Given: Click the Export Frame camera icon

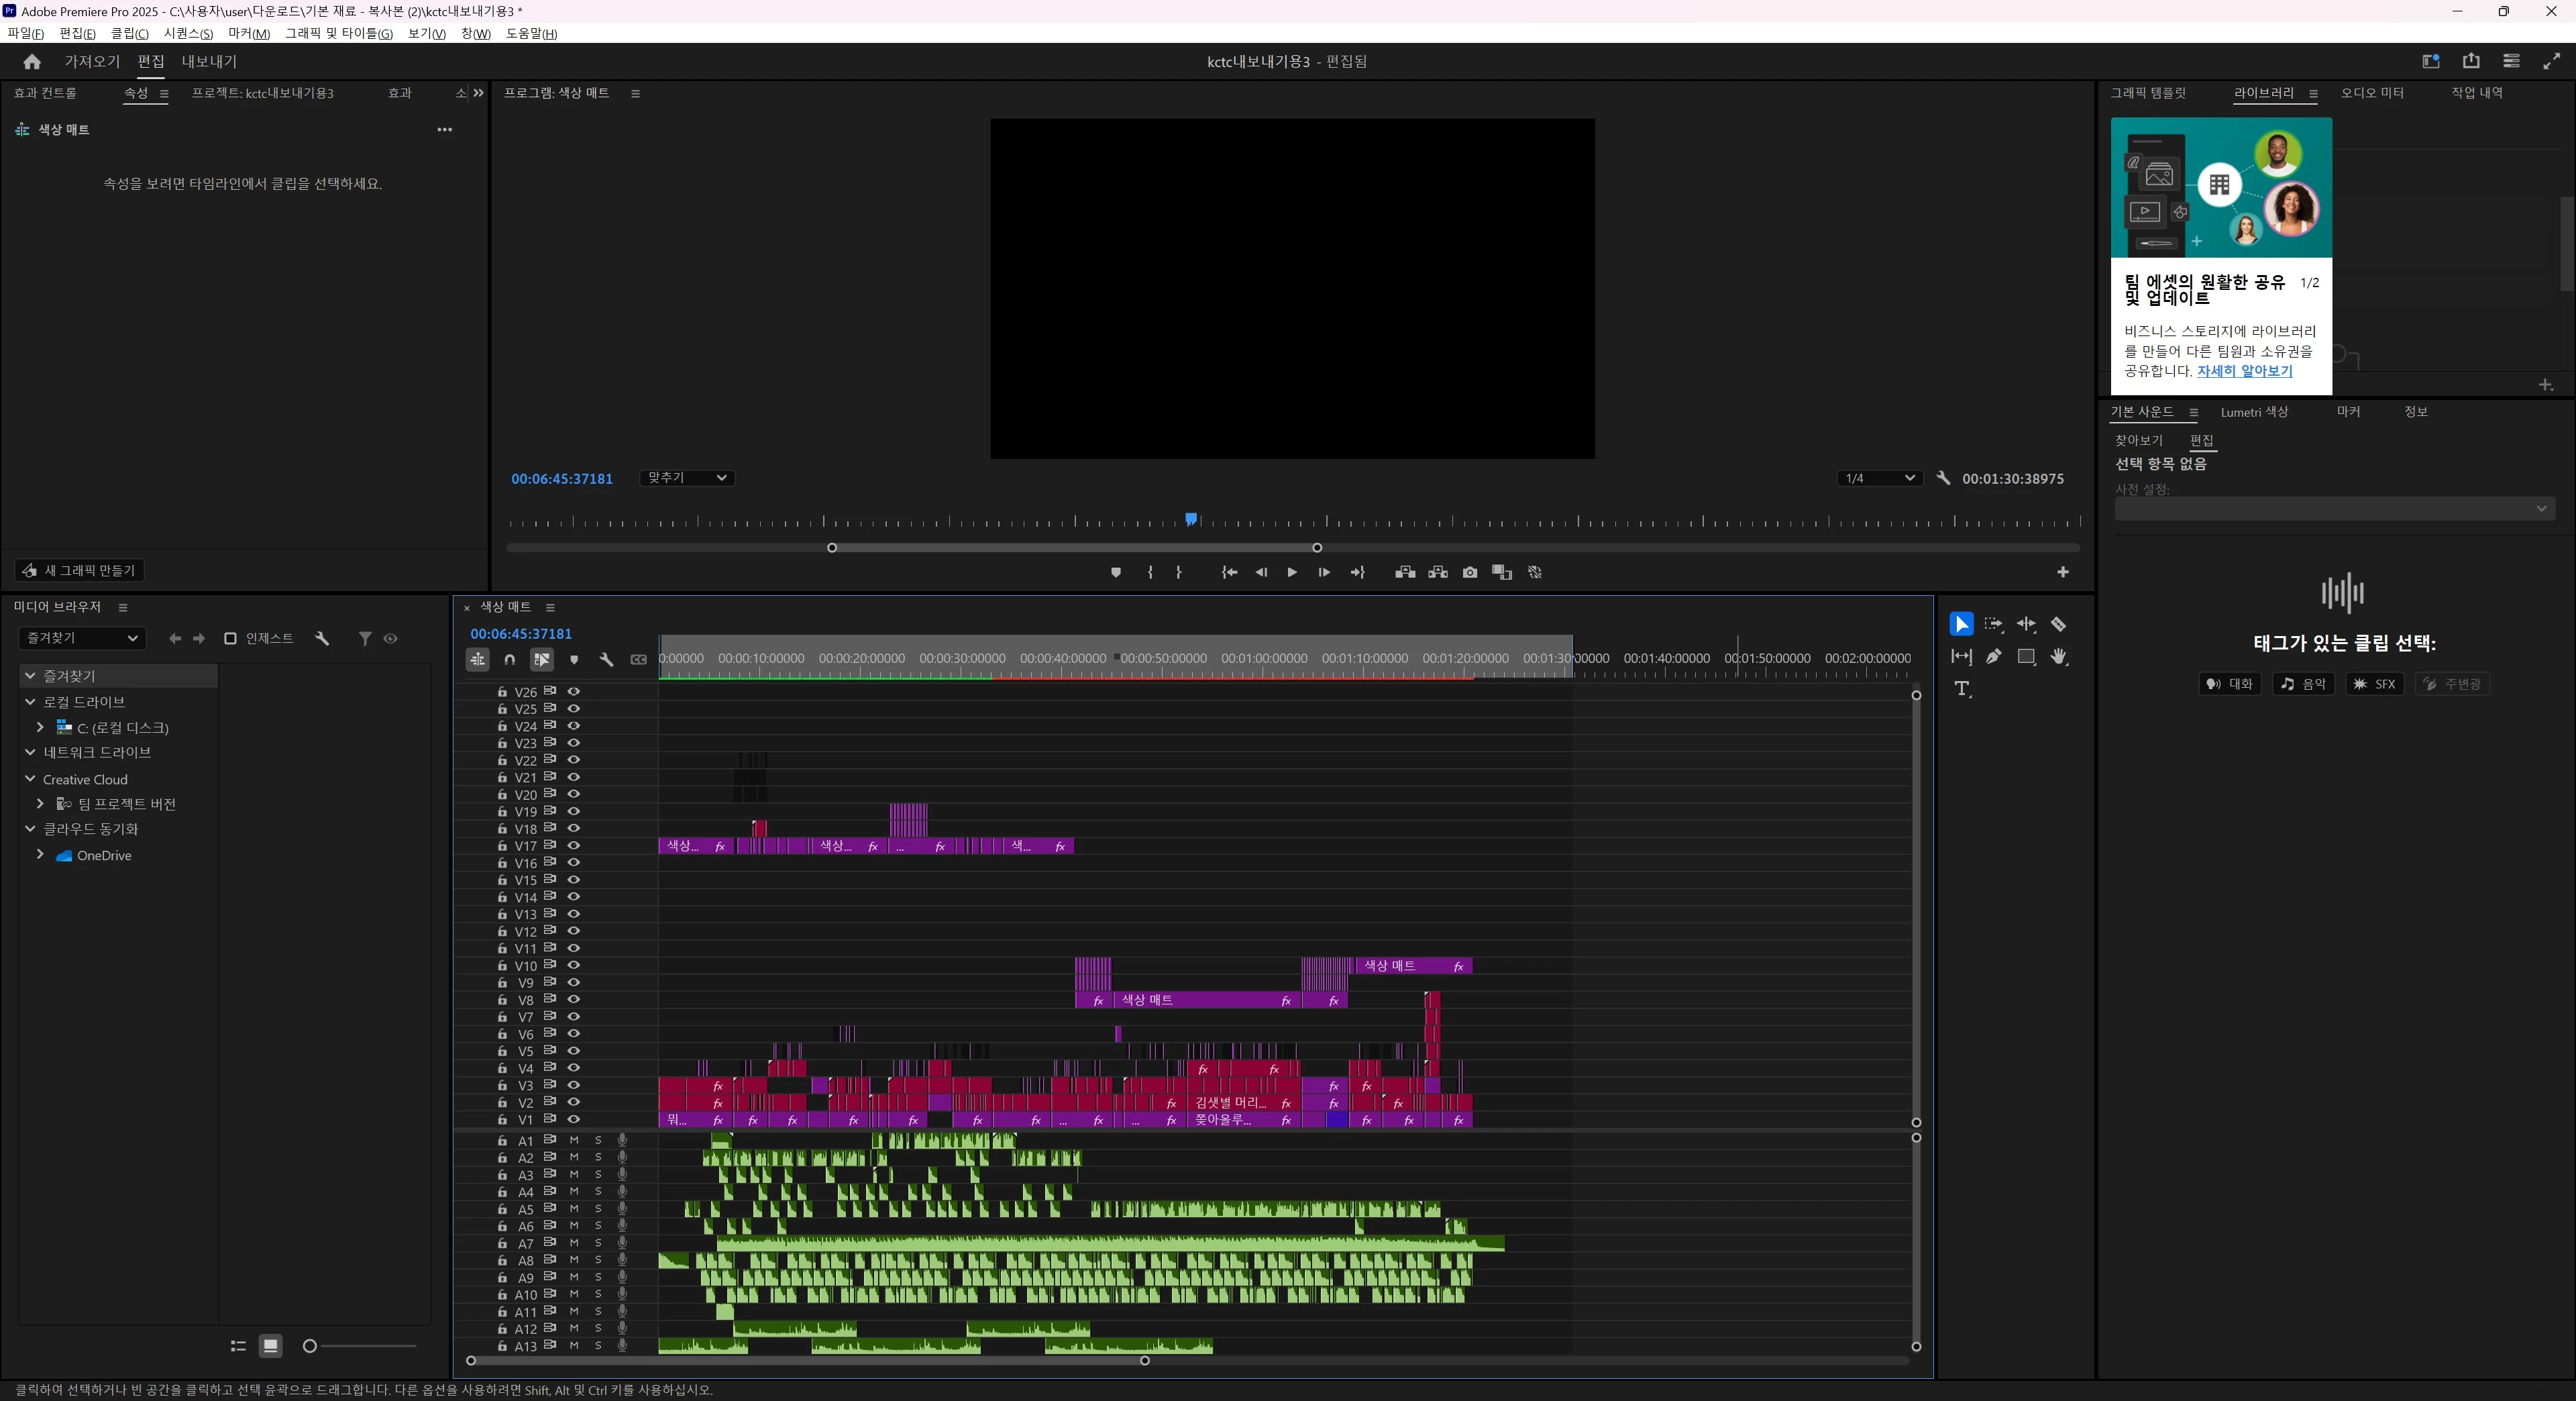Looking at the screenshot, I should click(1469, 573).
